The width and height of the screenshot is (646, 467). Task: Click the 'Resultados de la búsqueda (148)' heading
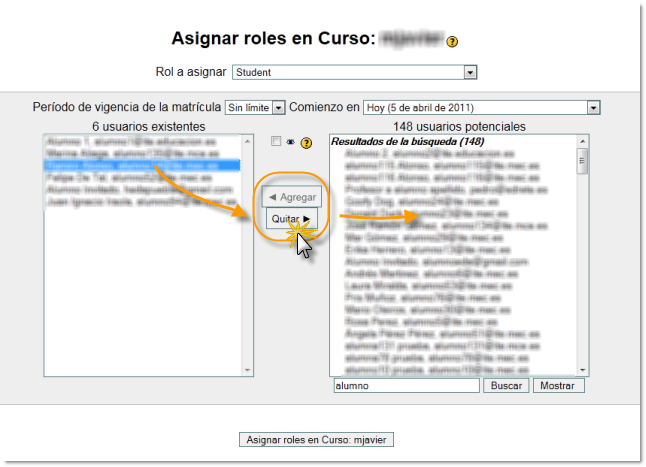pyautogui.click(x=393, y=142)
